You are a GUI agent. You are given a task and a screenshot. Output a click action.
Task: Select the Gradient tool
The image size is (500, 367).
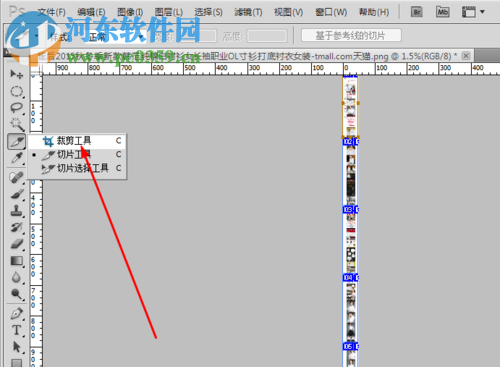16,261
